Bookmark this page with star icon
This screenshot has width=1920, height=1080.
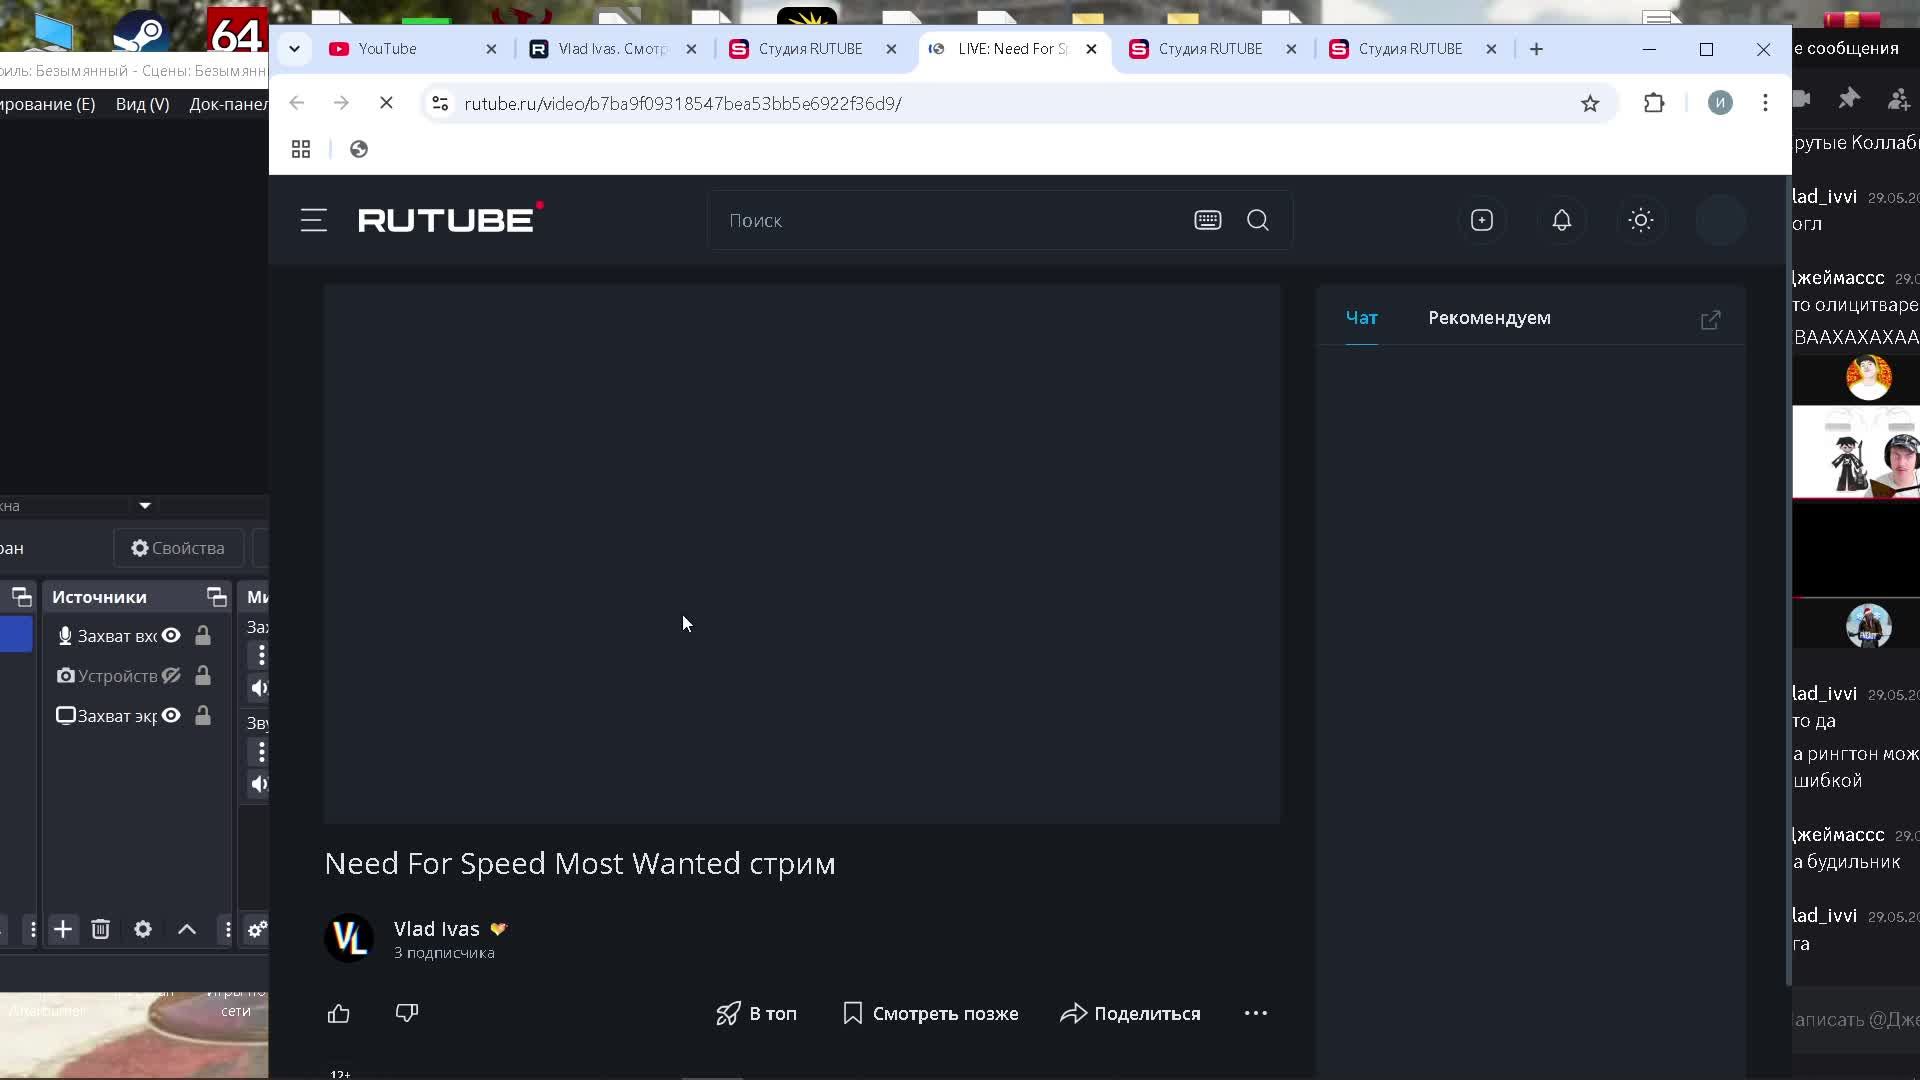click(1590, 103)
